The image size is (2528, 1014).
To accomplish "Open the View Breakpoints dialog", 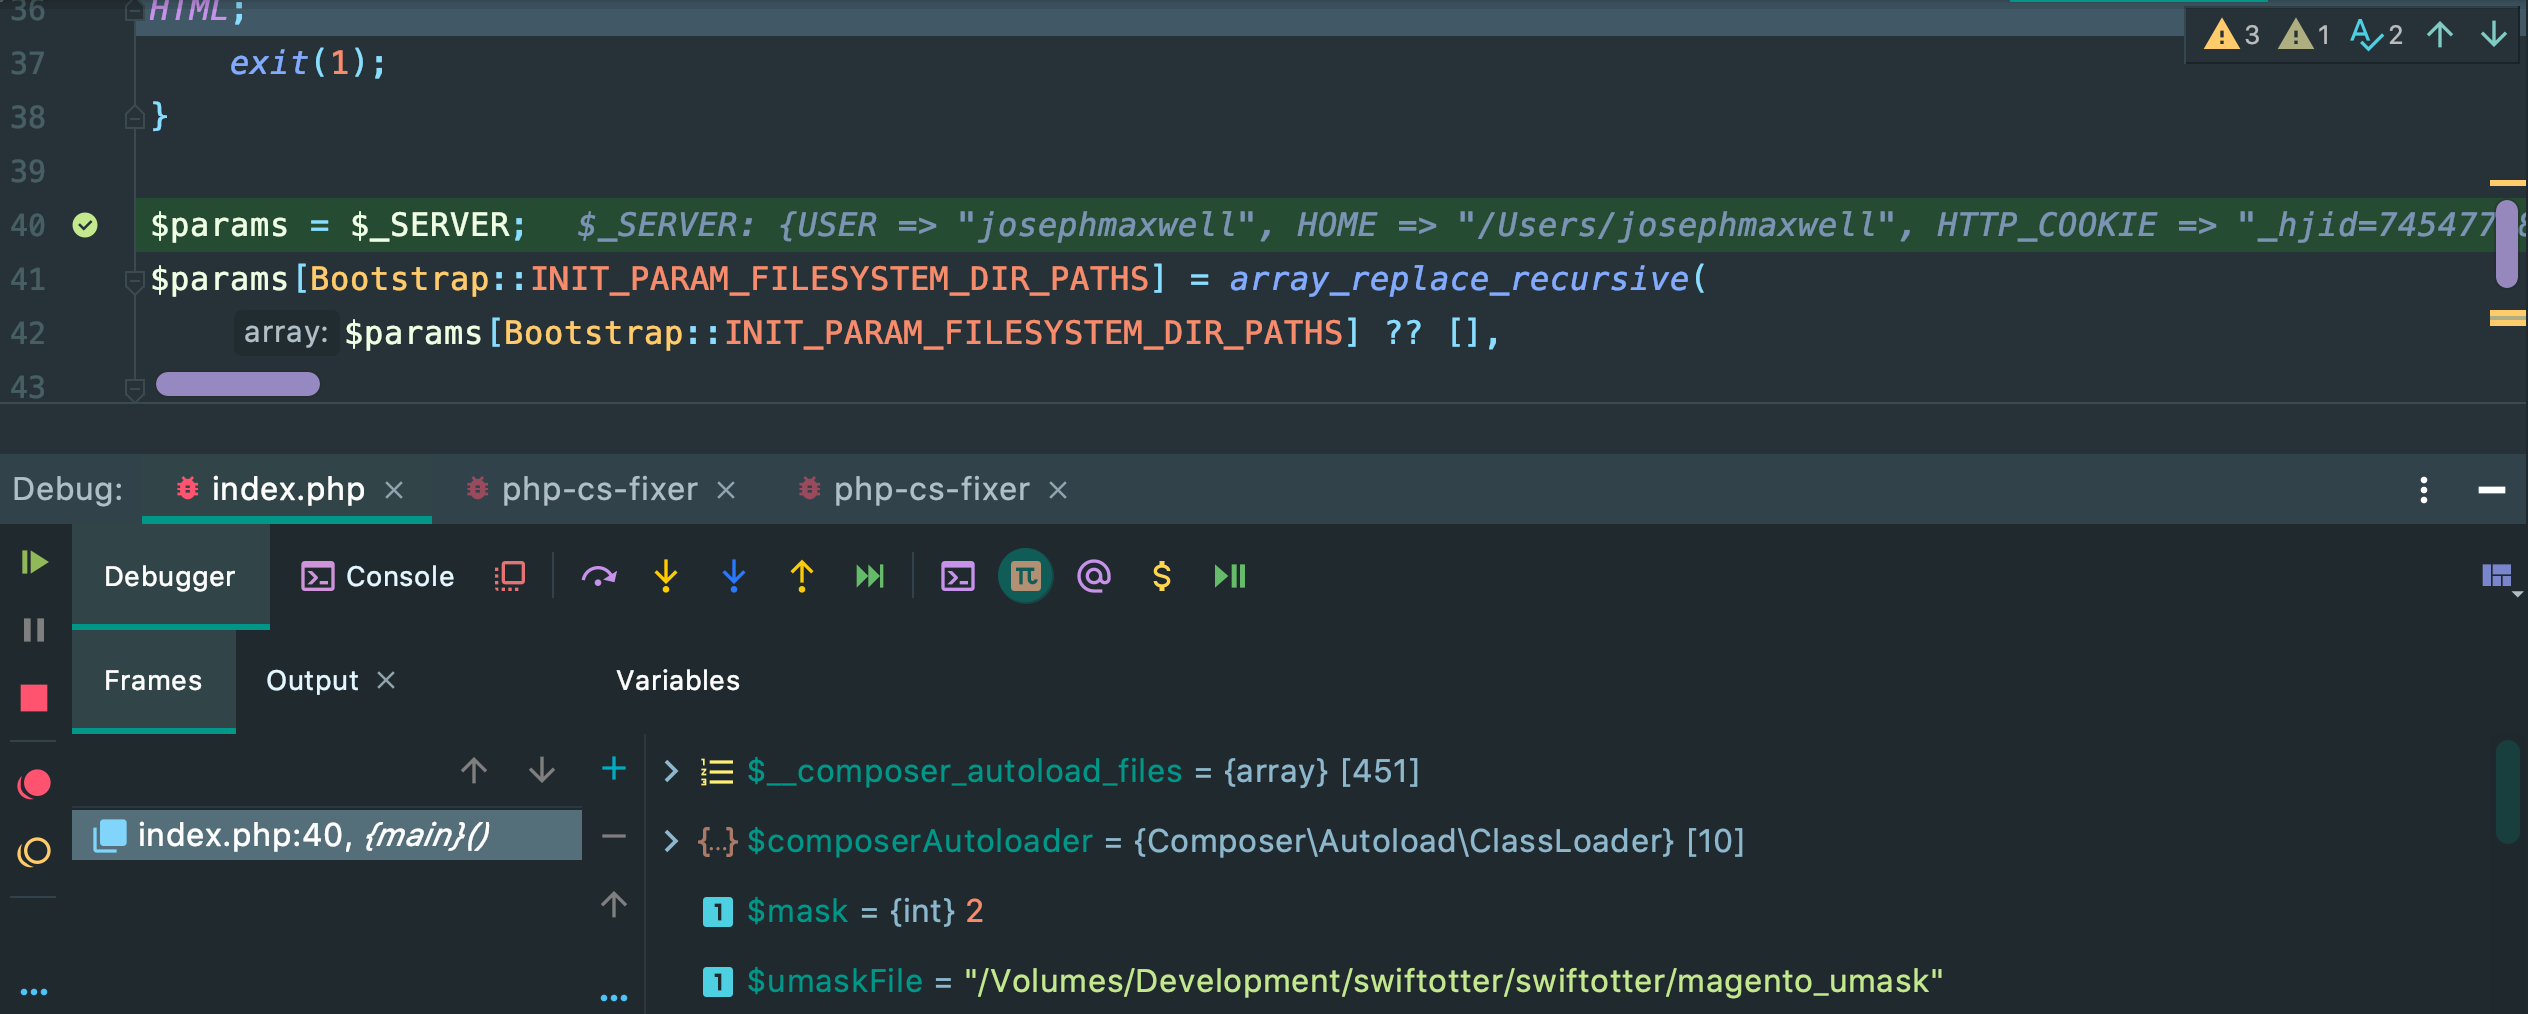I will tap(33, 784).
